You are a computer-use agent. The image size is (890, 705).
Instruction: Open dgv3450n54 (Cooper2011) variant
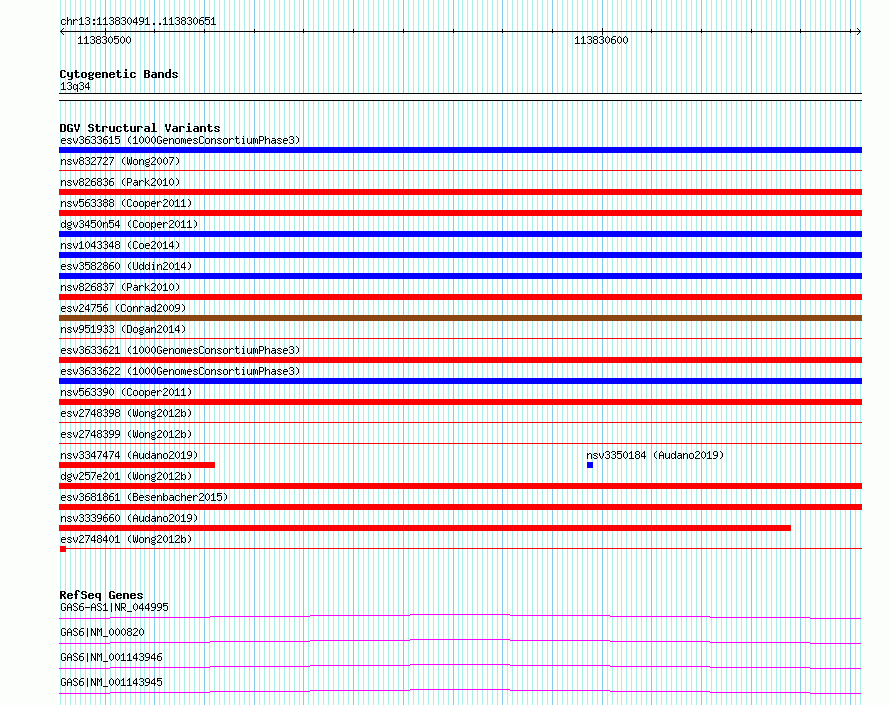(129, 224)
